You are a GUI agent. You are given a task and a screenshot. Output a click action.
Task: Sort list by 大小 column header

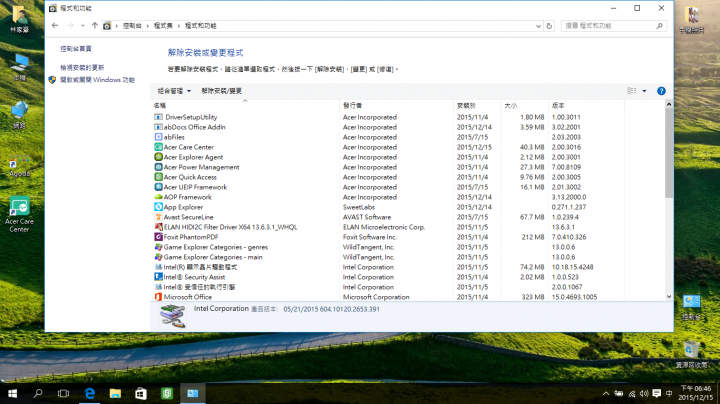[524, 106]
